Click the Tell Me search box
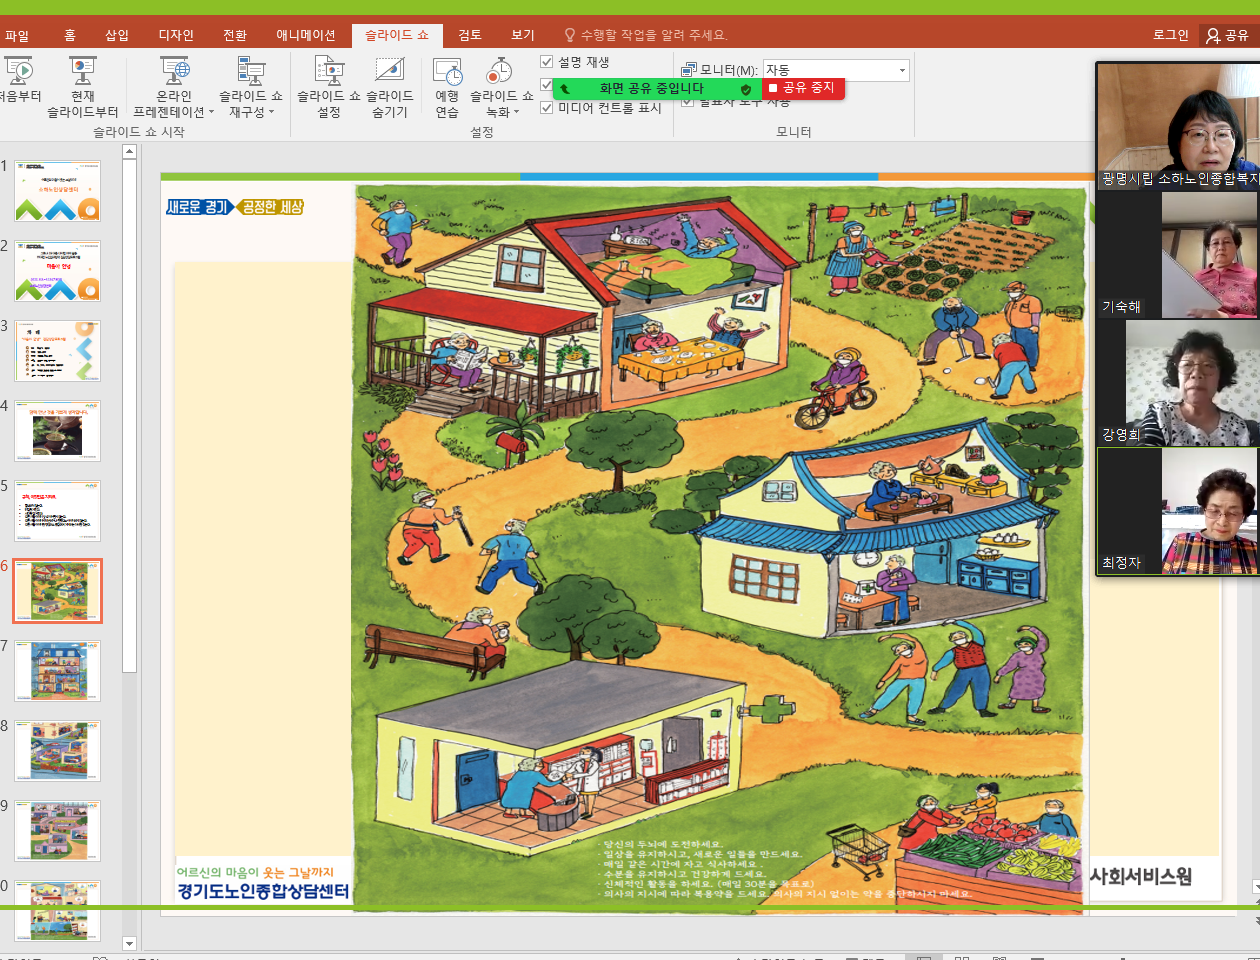Image resolution: width=1260 pixels, height=960 pixels. pos(652,35)
